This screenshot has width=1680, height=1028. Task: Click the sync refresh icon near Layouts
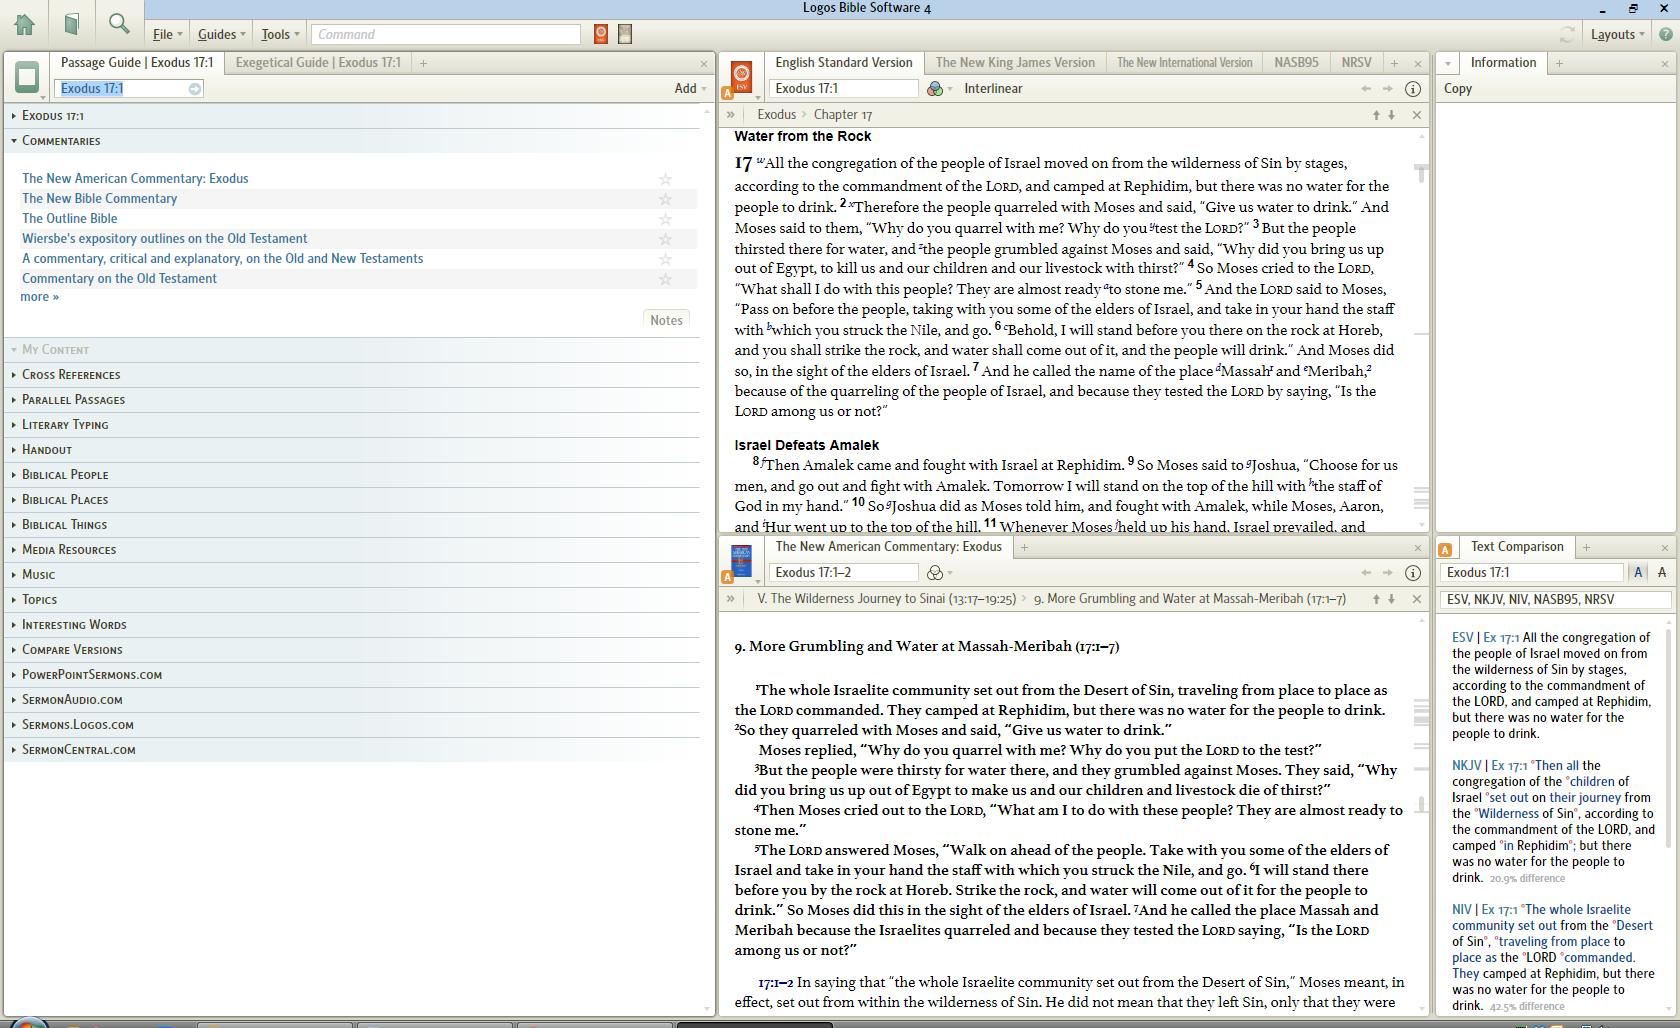(1567, 34)
